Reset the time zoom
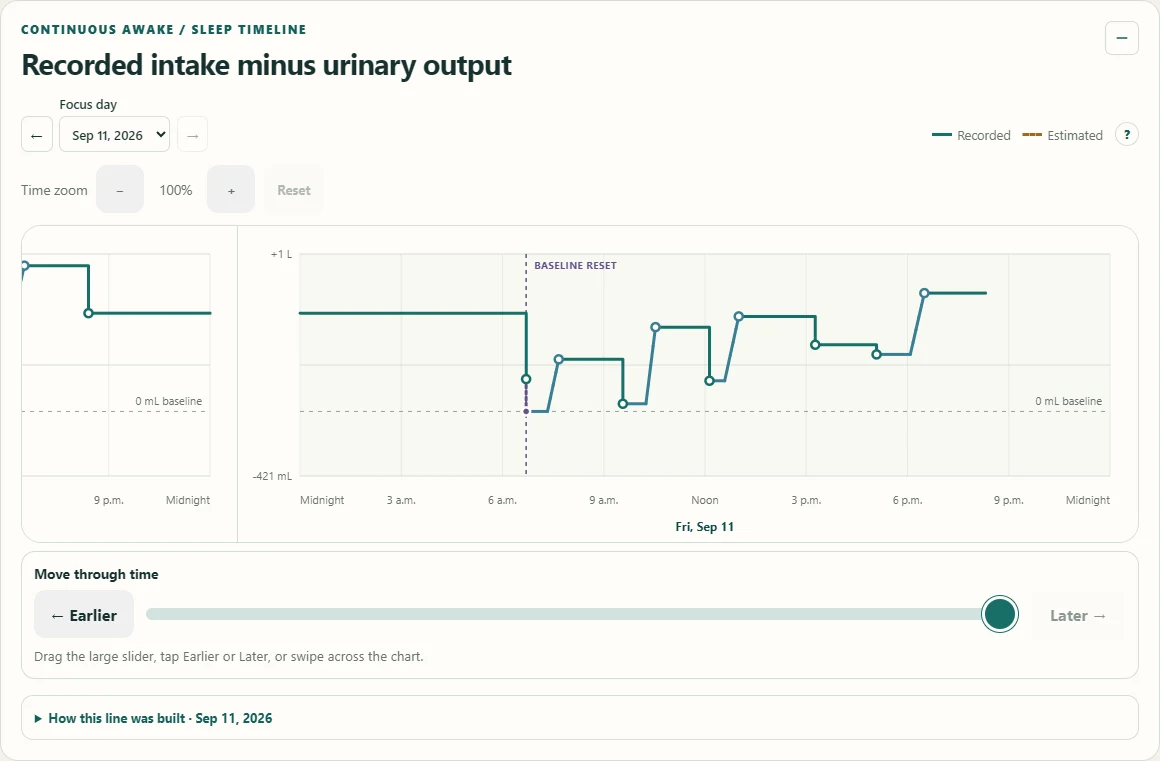Viewport: 1160px width, 761px height. (x=294, y=190)
